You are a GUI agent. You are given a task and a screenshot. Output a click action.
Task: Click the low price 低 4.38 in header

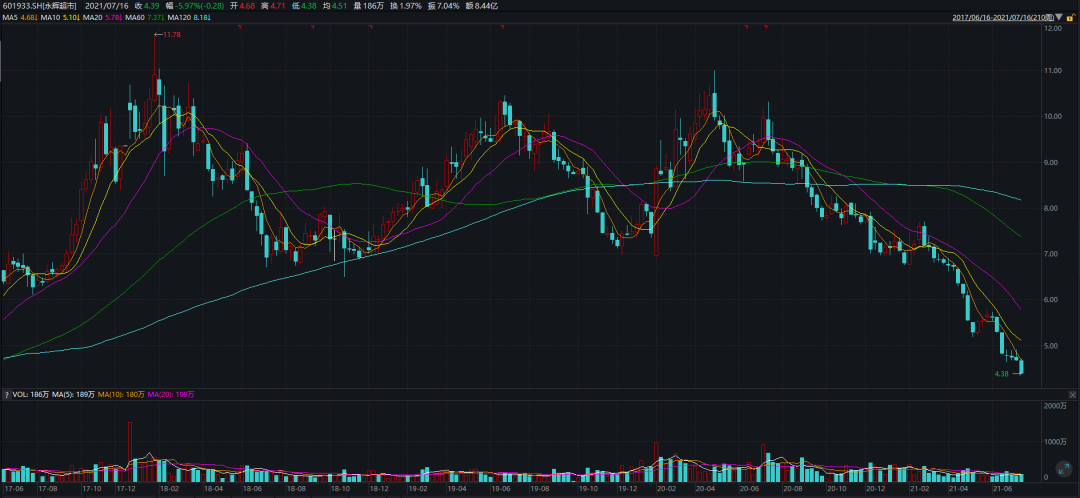point(302,6)
